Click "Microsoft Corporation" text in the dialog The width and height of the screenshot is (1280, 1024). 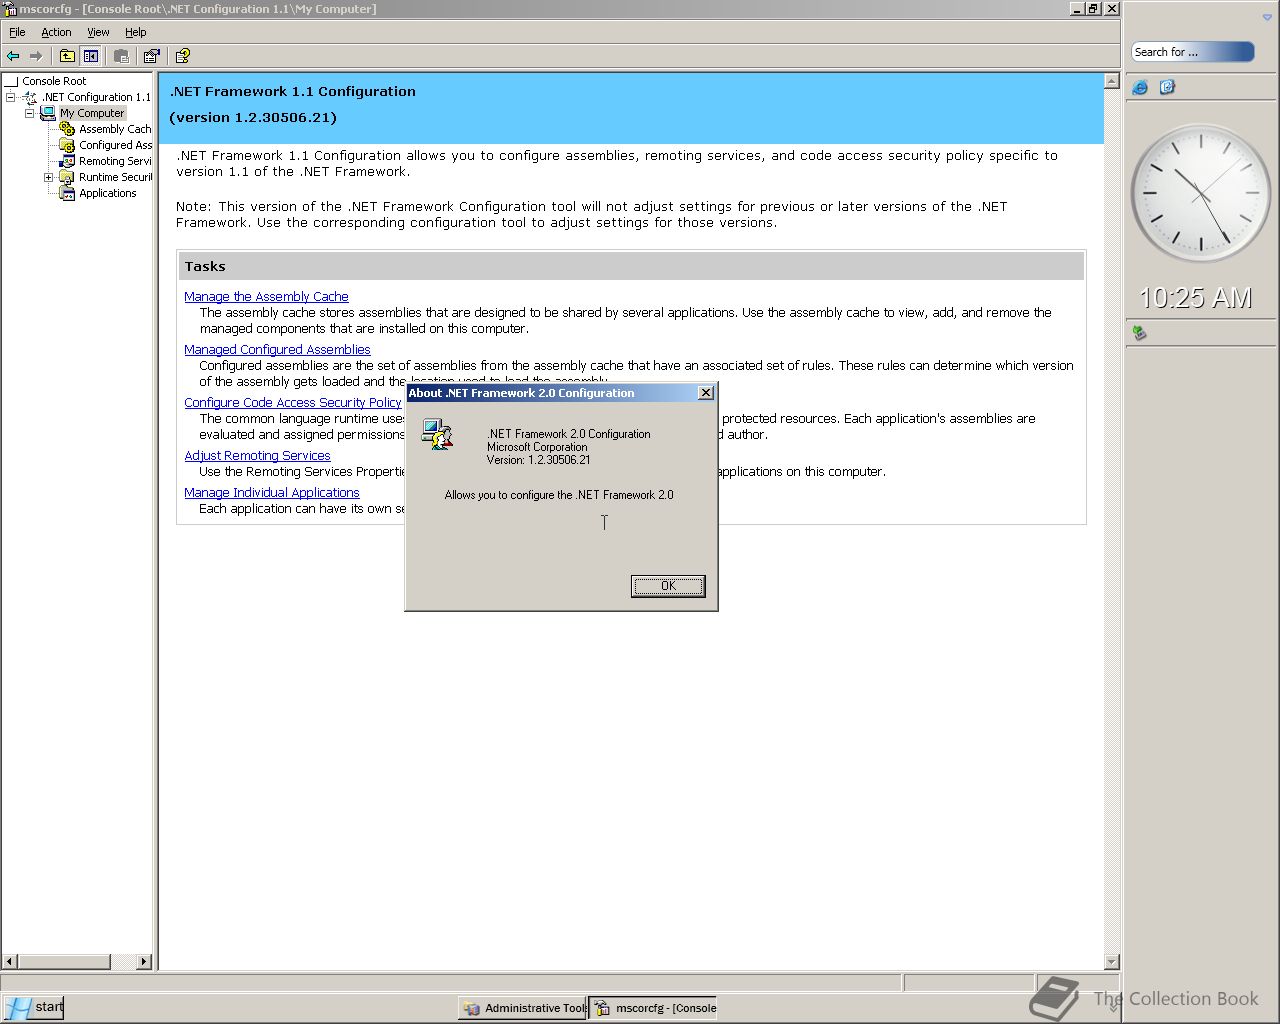(537, 447)
